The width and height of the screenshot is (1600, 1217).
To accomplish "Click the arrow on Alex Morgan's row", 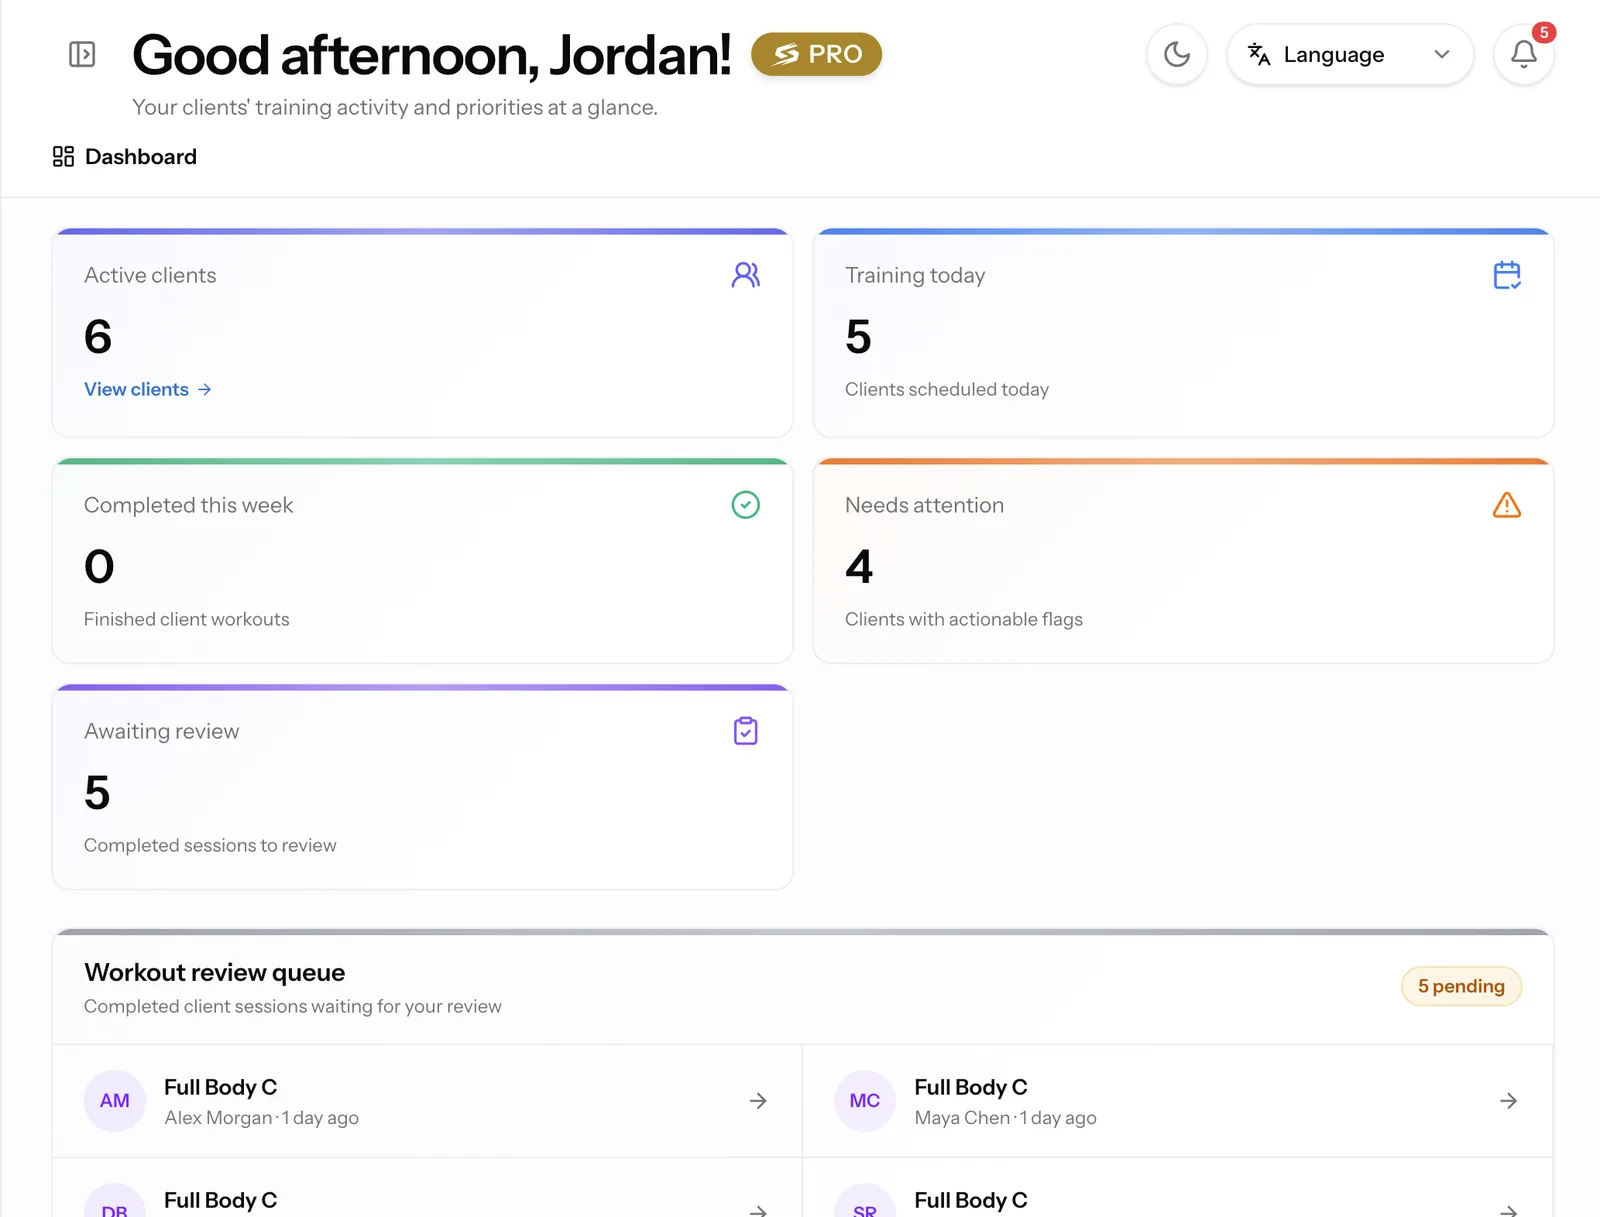I will click(x=758, y=1101).
